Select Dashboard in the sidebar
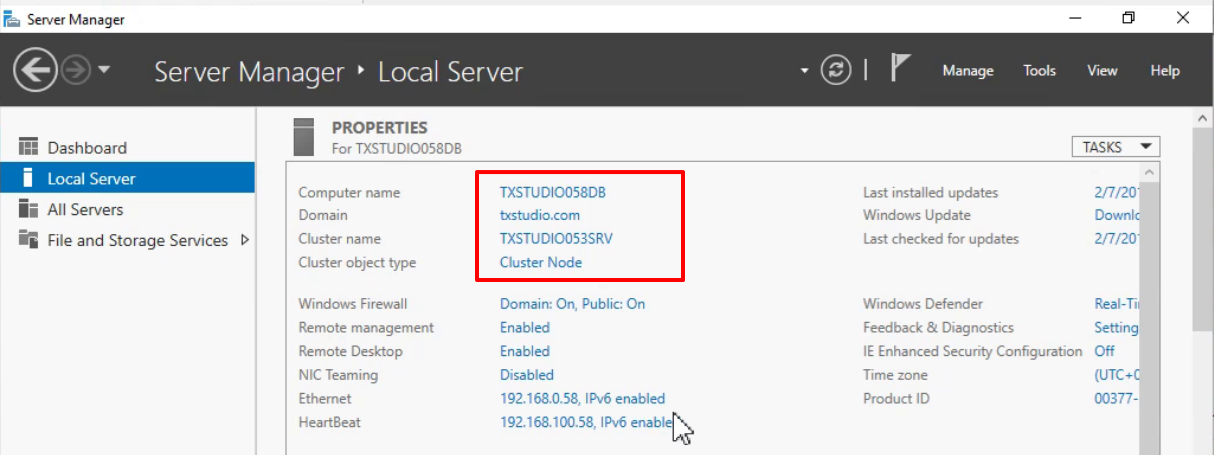The height and width of the screenshot is (455, 1214). tap(127, 147)
